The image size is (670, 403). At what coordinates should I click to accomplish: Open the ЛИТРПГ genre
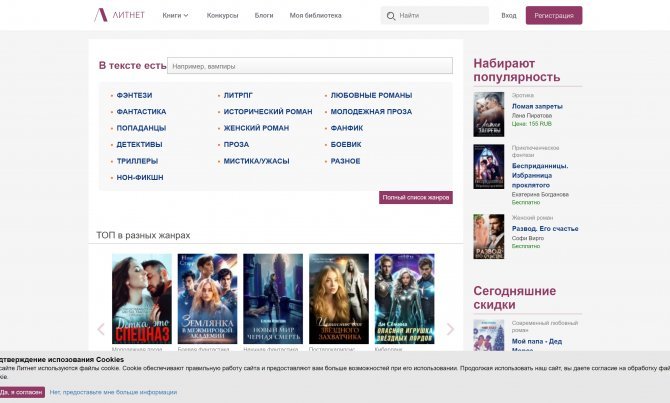[238, 95]
